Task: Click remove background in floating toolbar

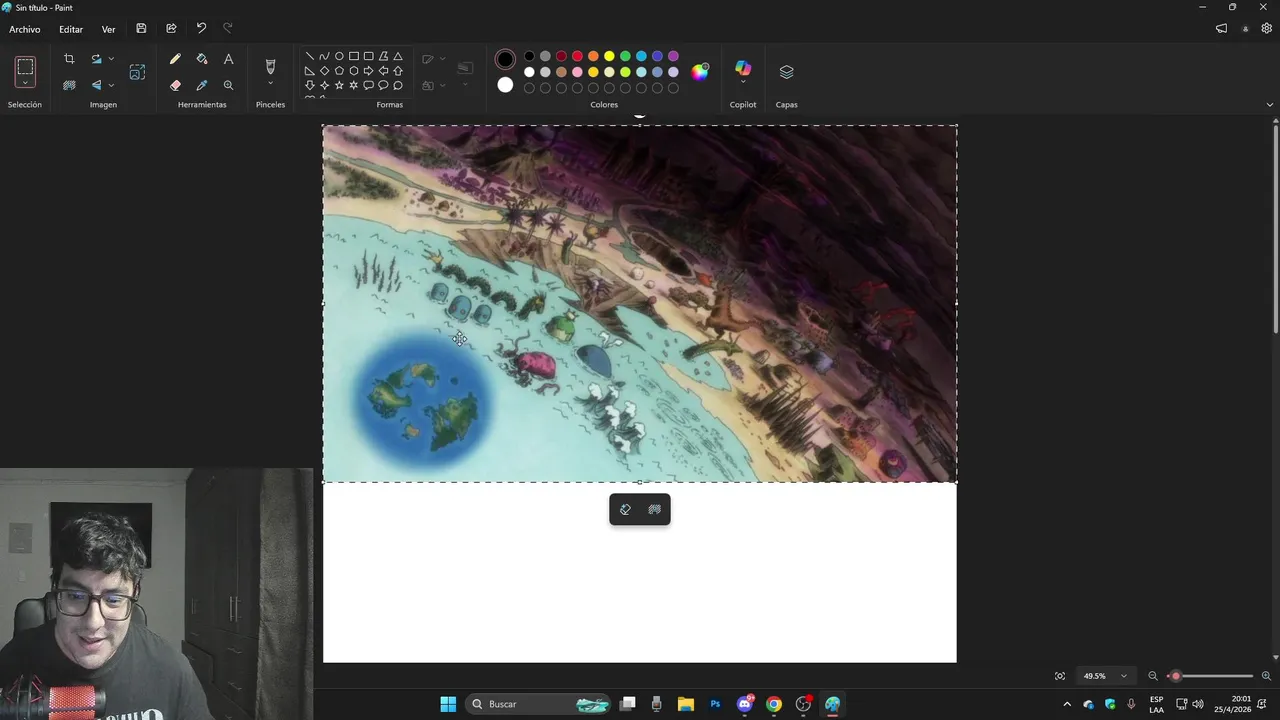Action: point(654,510)
